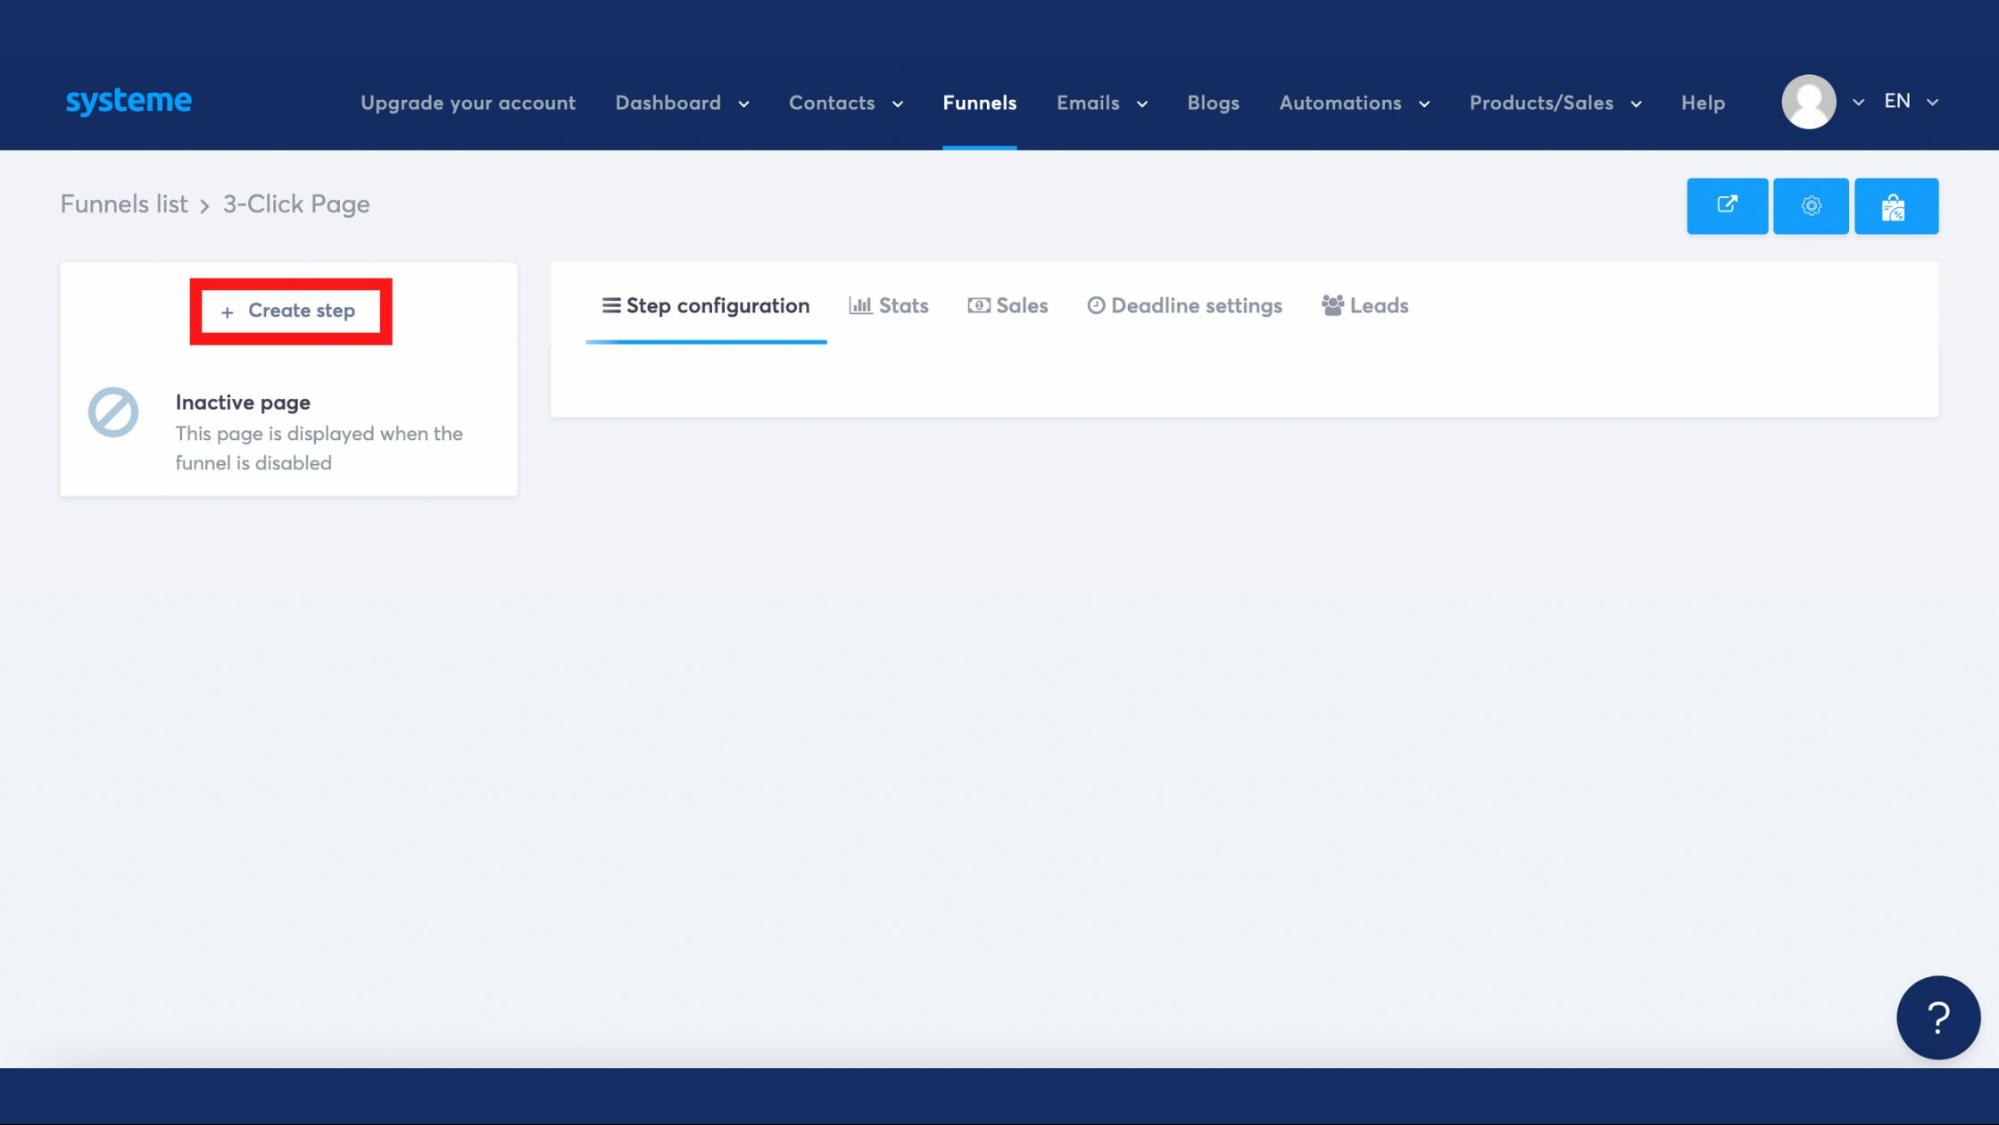Open the Leads tab

pos(1364,306)
